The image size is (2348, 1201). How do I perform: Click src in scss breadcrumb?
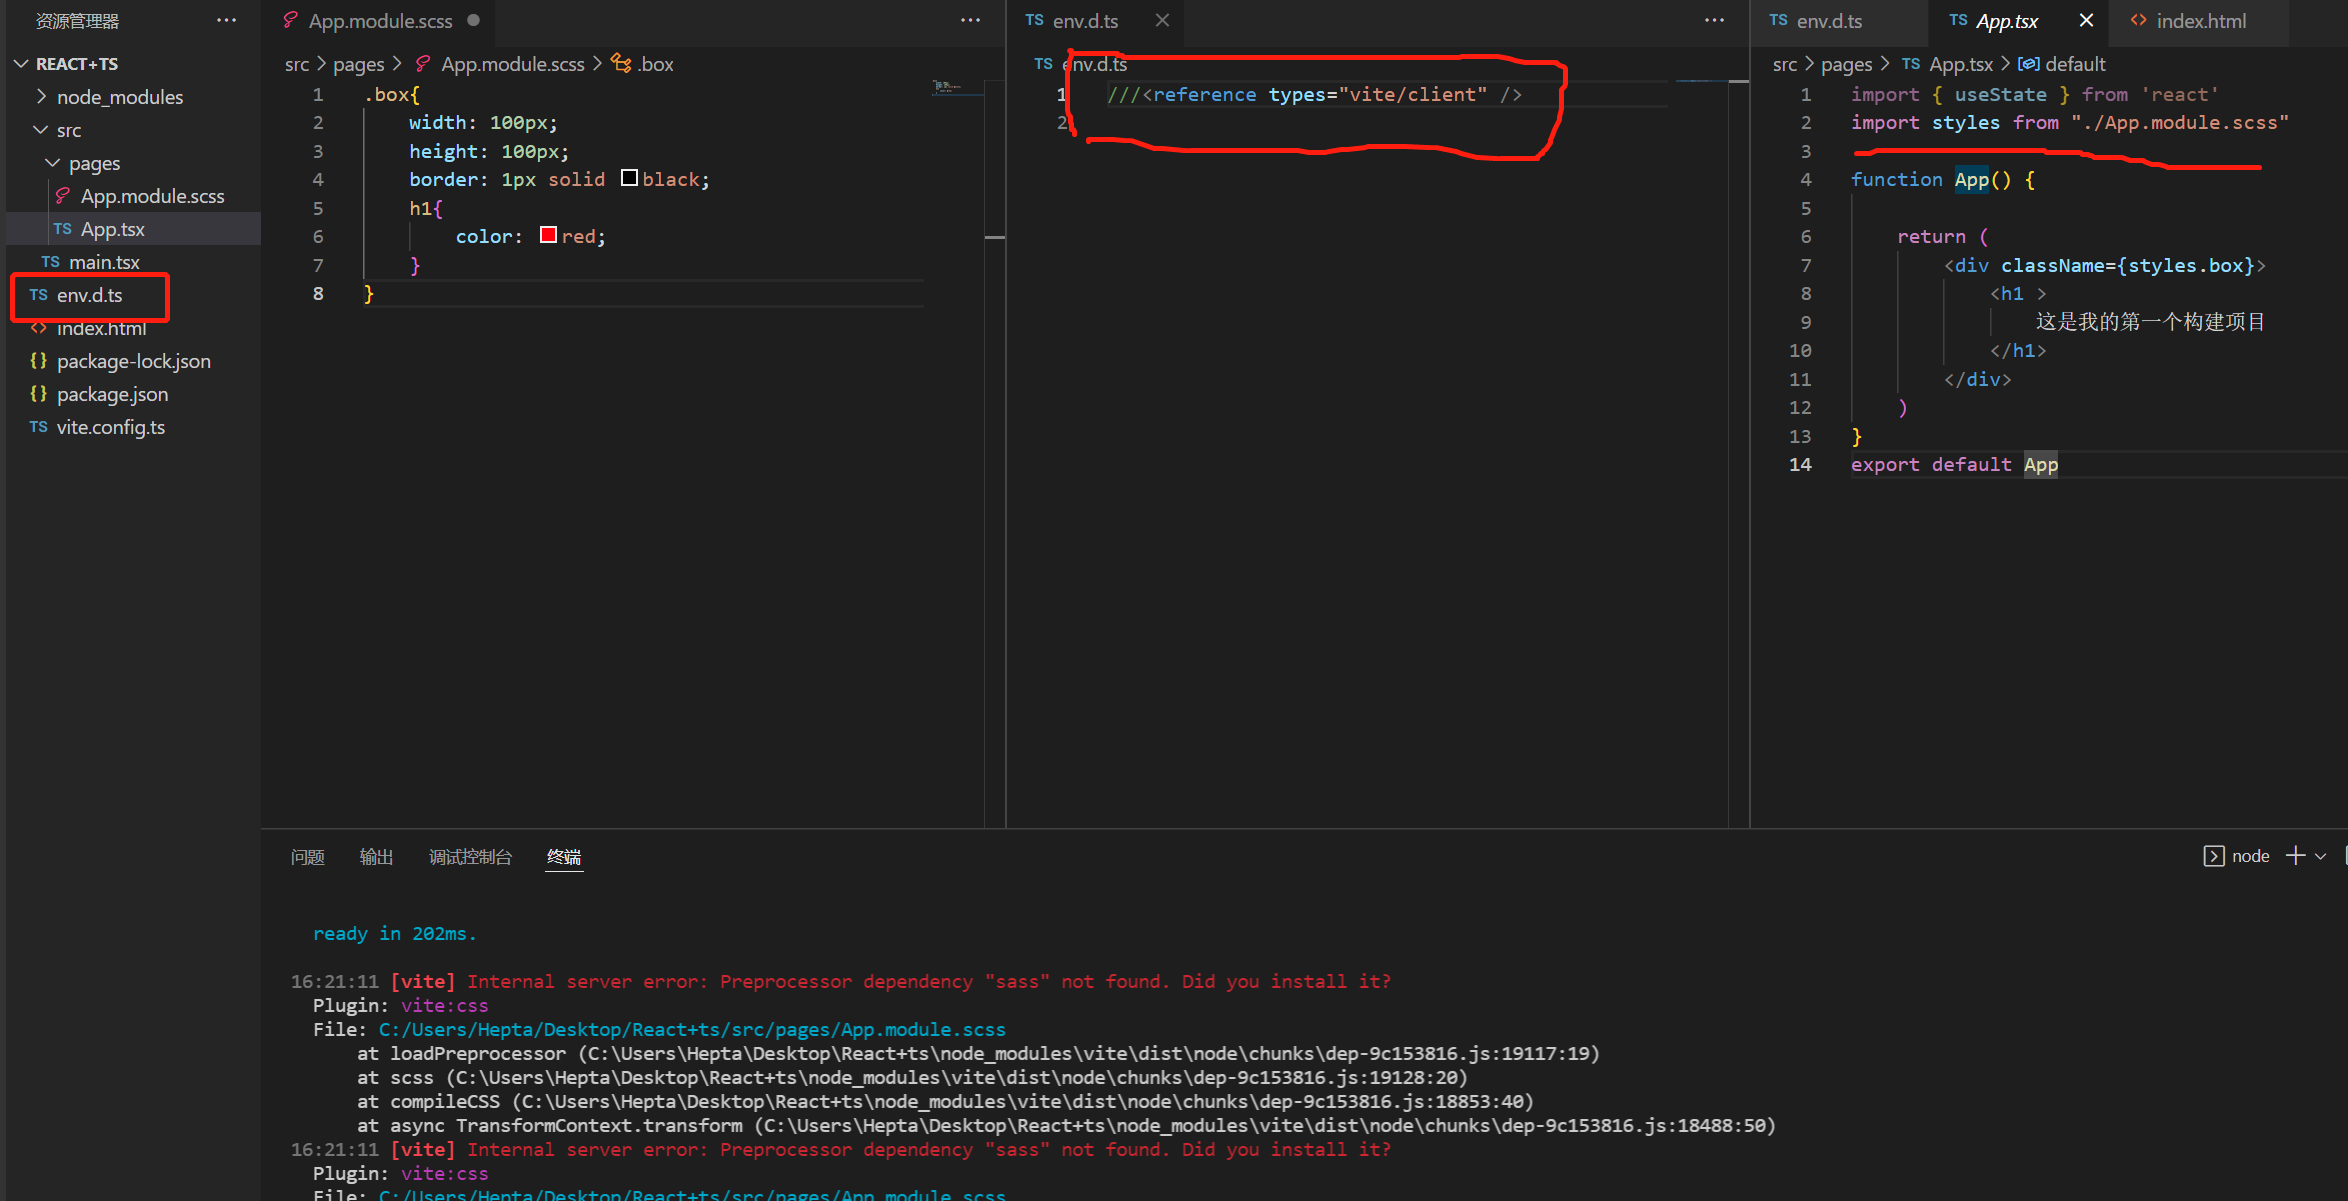pos(296,63)
